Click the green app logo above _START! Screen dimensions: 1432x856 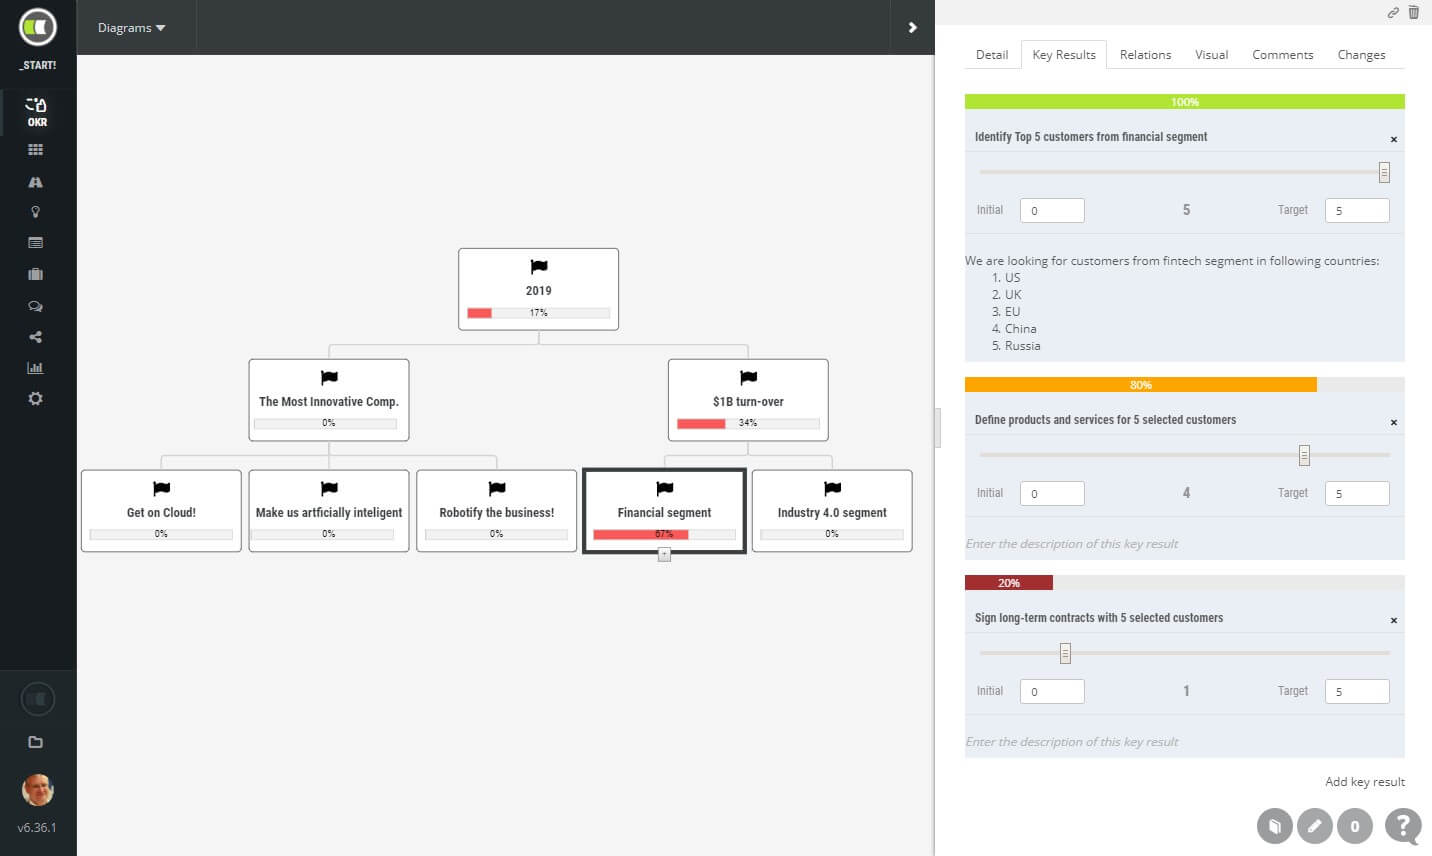tap(37, 28)
